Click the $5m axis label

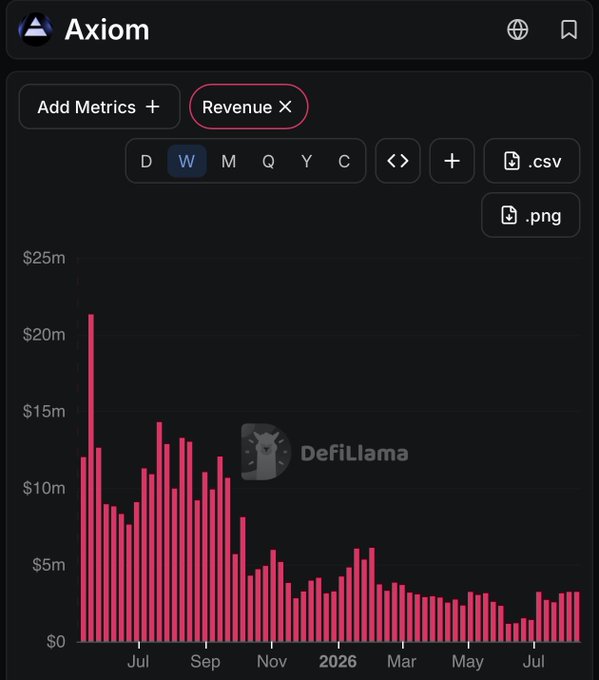click(x=49, y=565)
